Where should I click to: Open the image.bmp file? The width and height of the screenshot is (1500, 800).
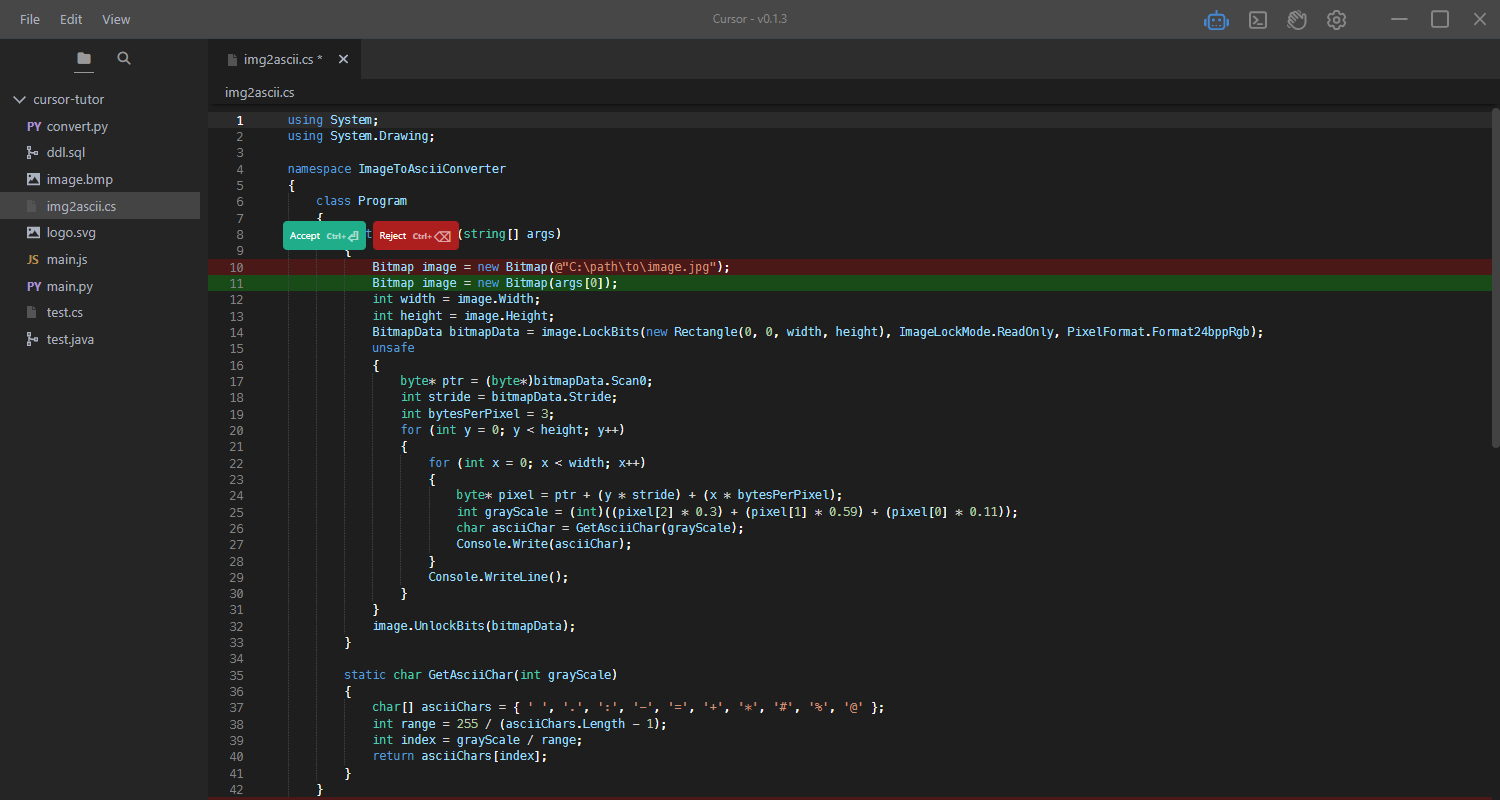coord(79,180)
